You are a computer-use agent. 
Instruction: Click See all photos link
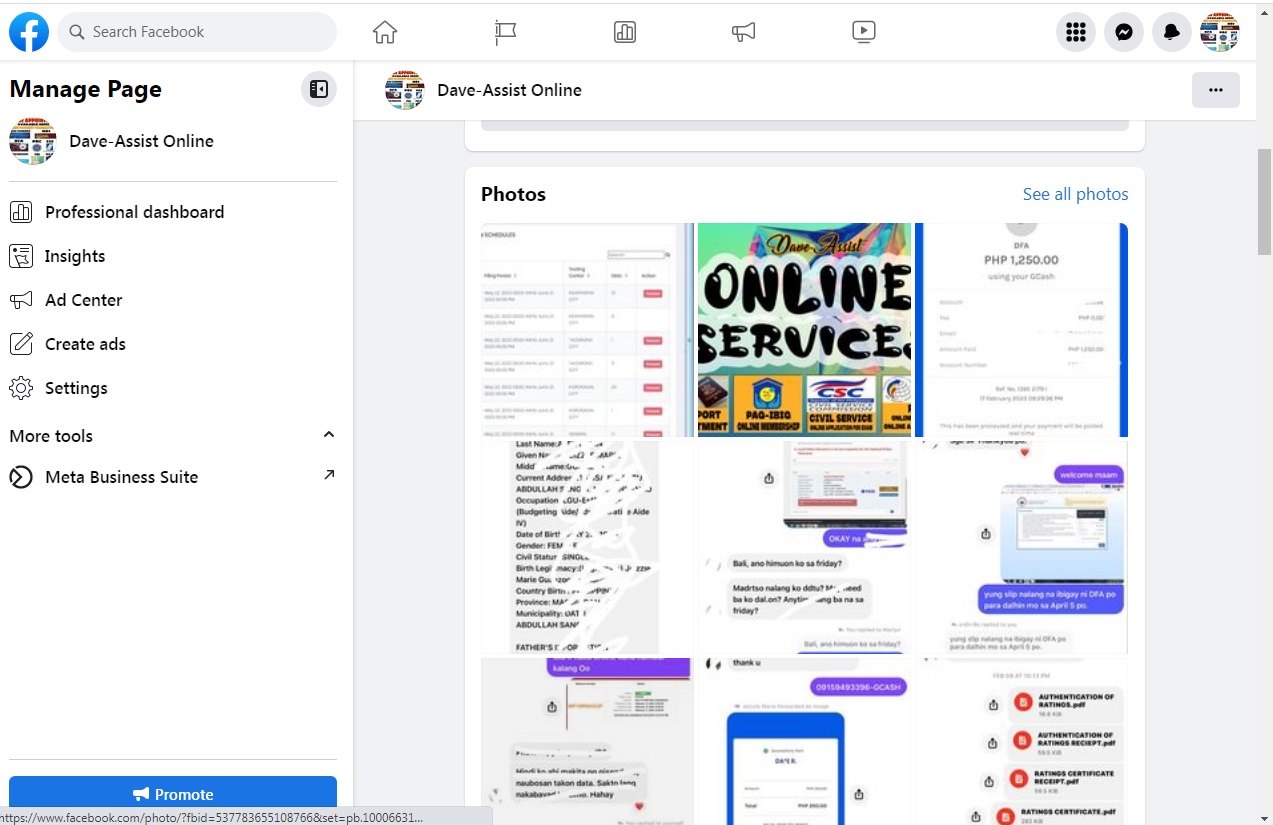coord(1075,194)
